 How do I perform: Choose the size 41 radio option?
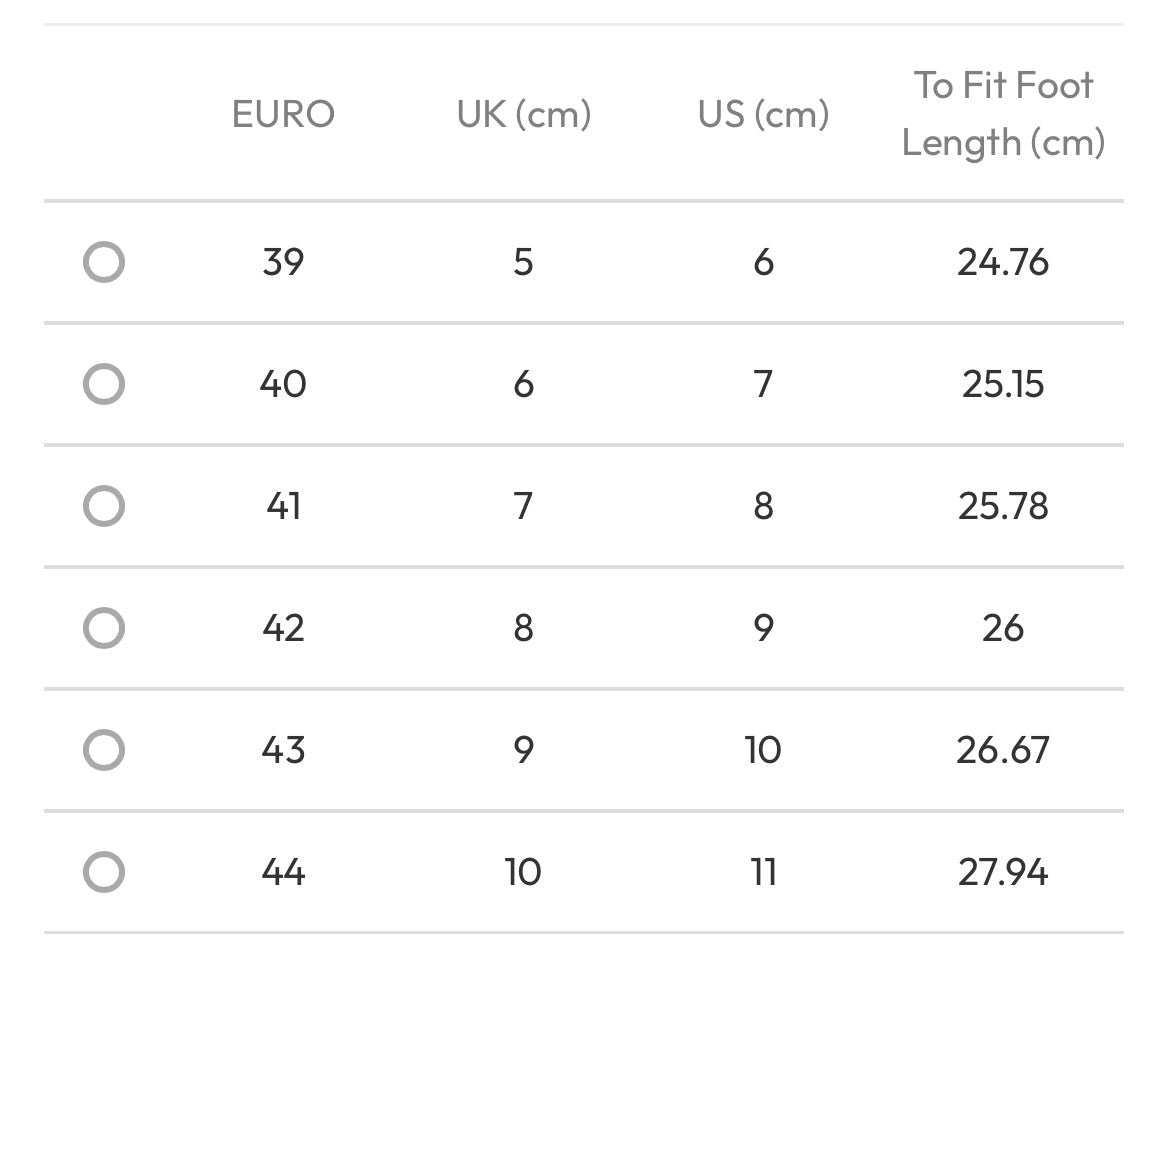[104, 506]
